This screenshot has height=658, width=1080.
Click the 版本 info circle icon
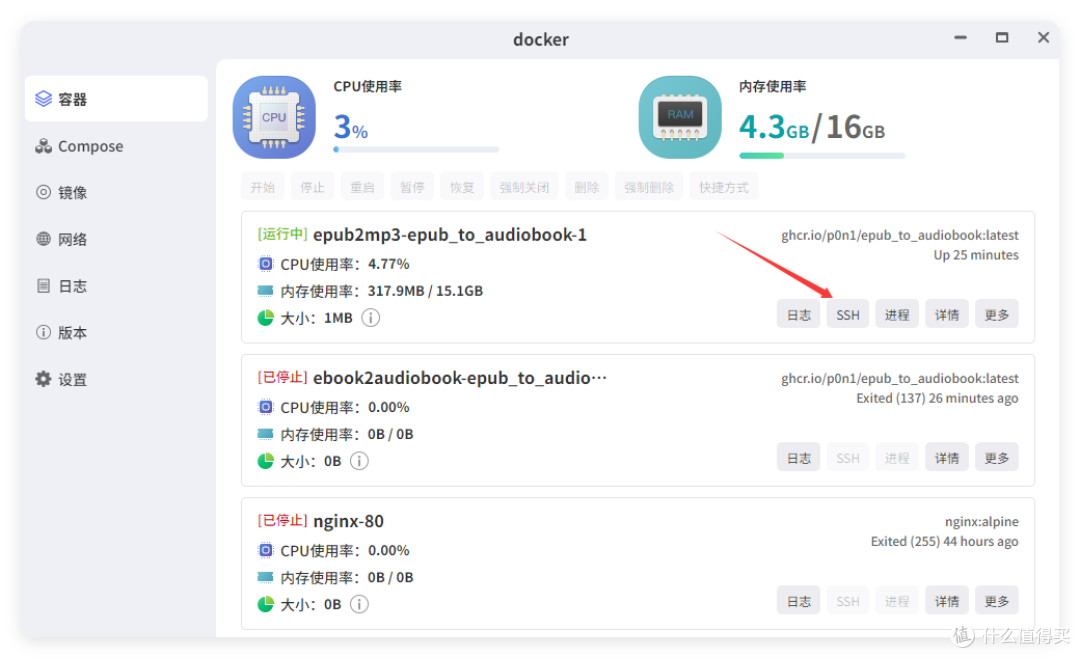click(x=43, y=333)
